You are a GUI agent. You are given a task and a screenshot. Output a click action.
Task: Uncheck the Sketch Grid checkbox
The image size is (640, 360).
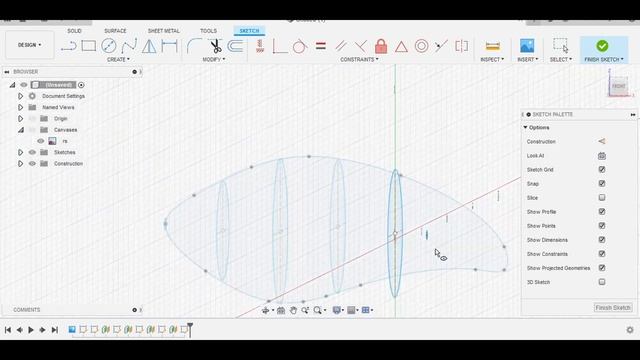pos(602,169)
